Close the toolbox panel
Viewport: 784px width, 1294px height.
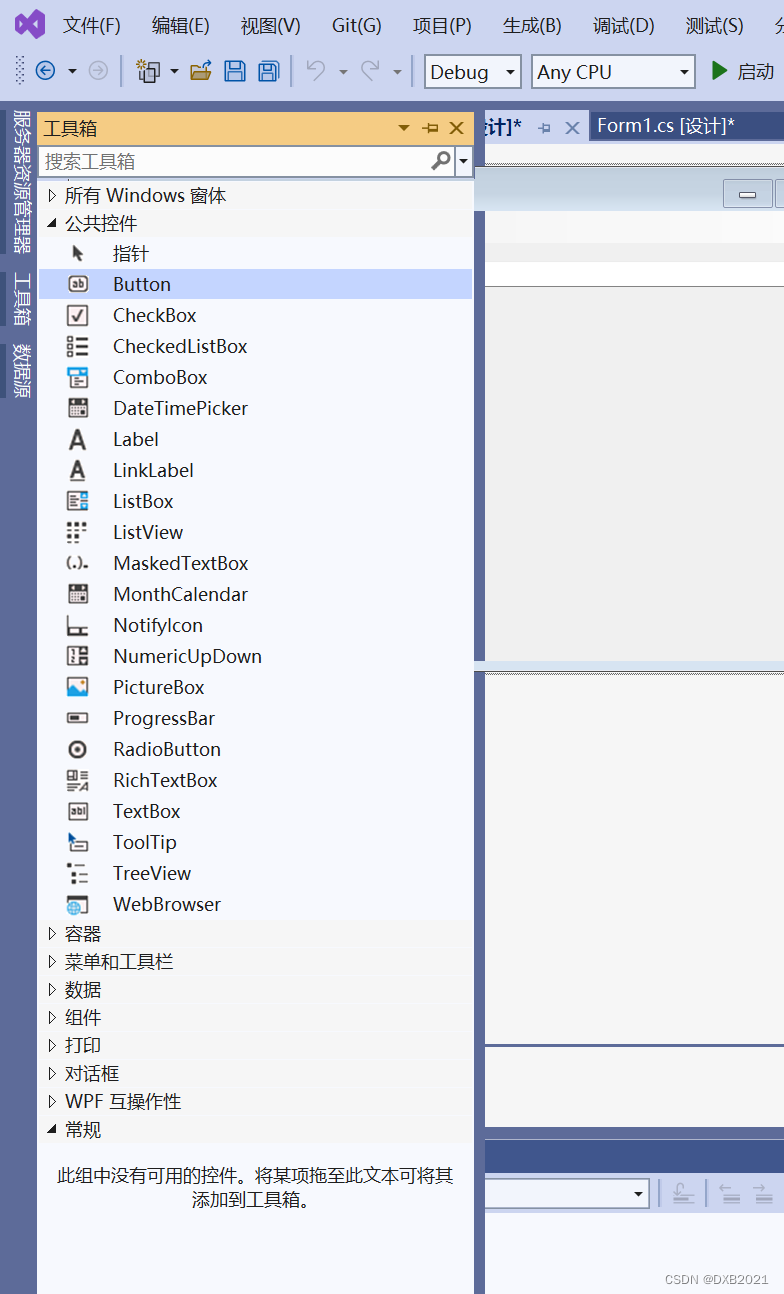click(456, 128)
